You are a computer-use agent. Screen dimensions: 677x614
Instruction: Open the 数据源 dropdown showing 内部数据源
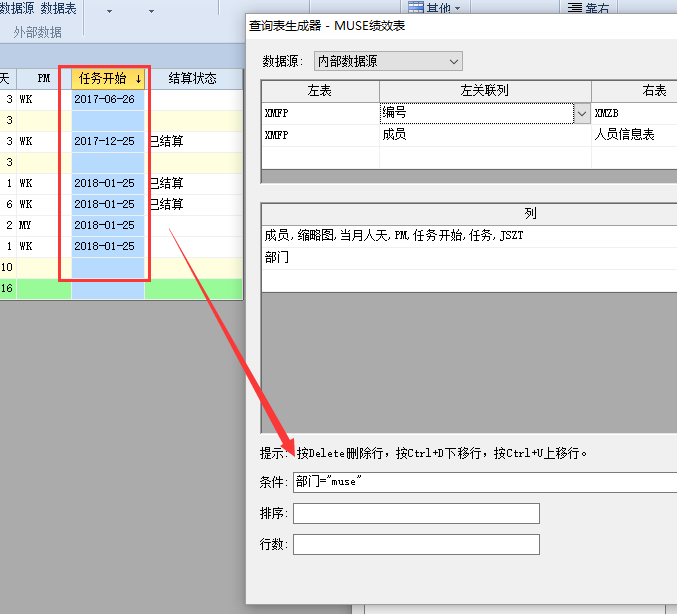click(x=388, y=61)
